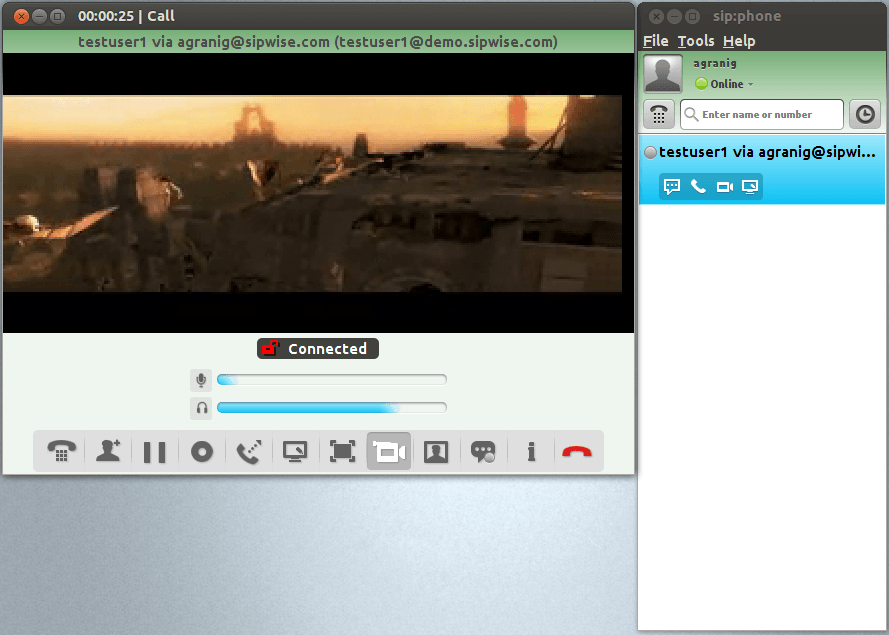Open the dial pad in call toolbar
This screenshot has width=889, height=635.
(x=60, y=452)
